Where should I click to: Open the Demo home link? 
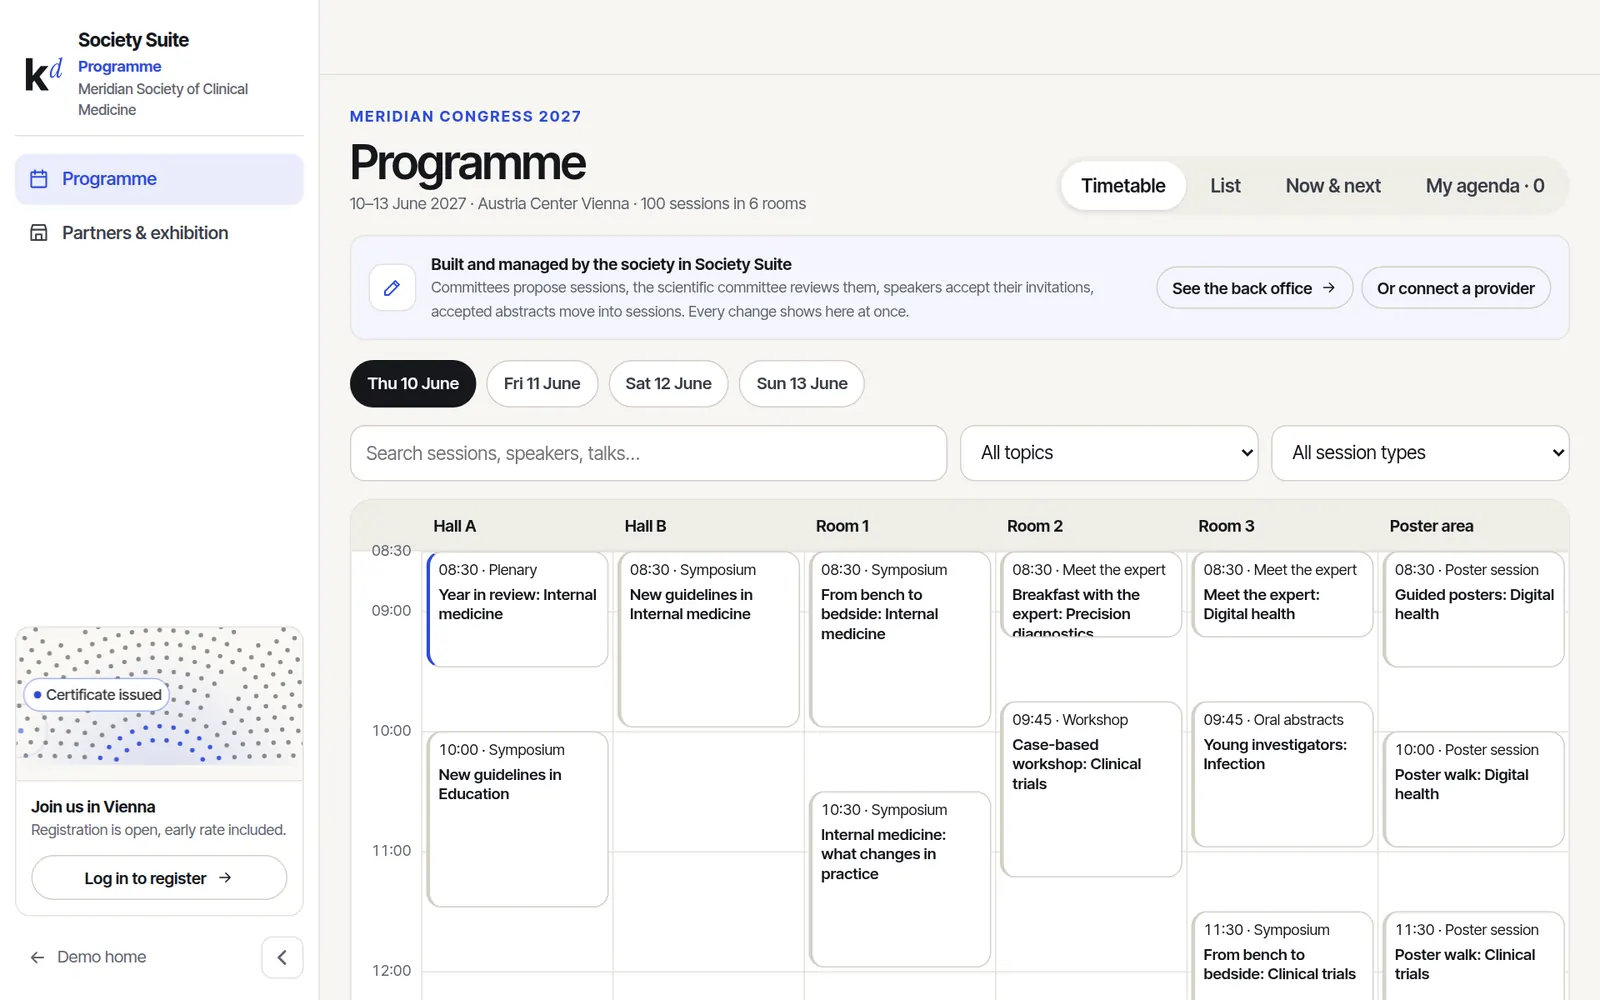coord(89,957)
